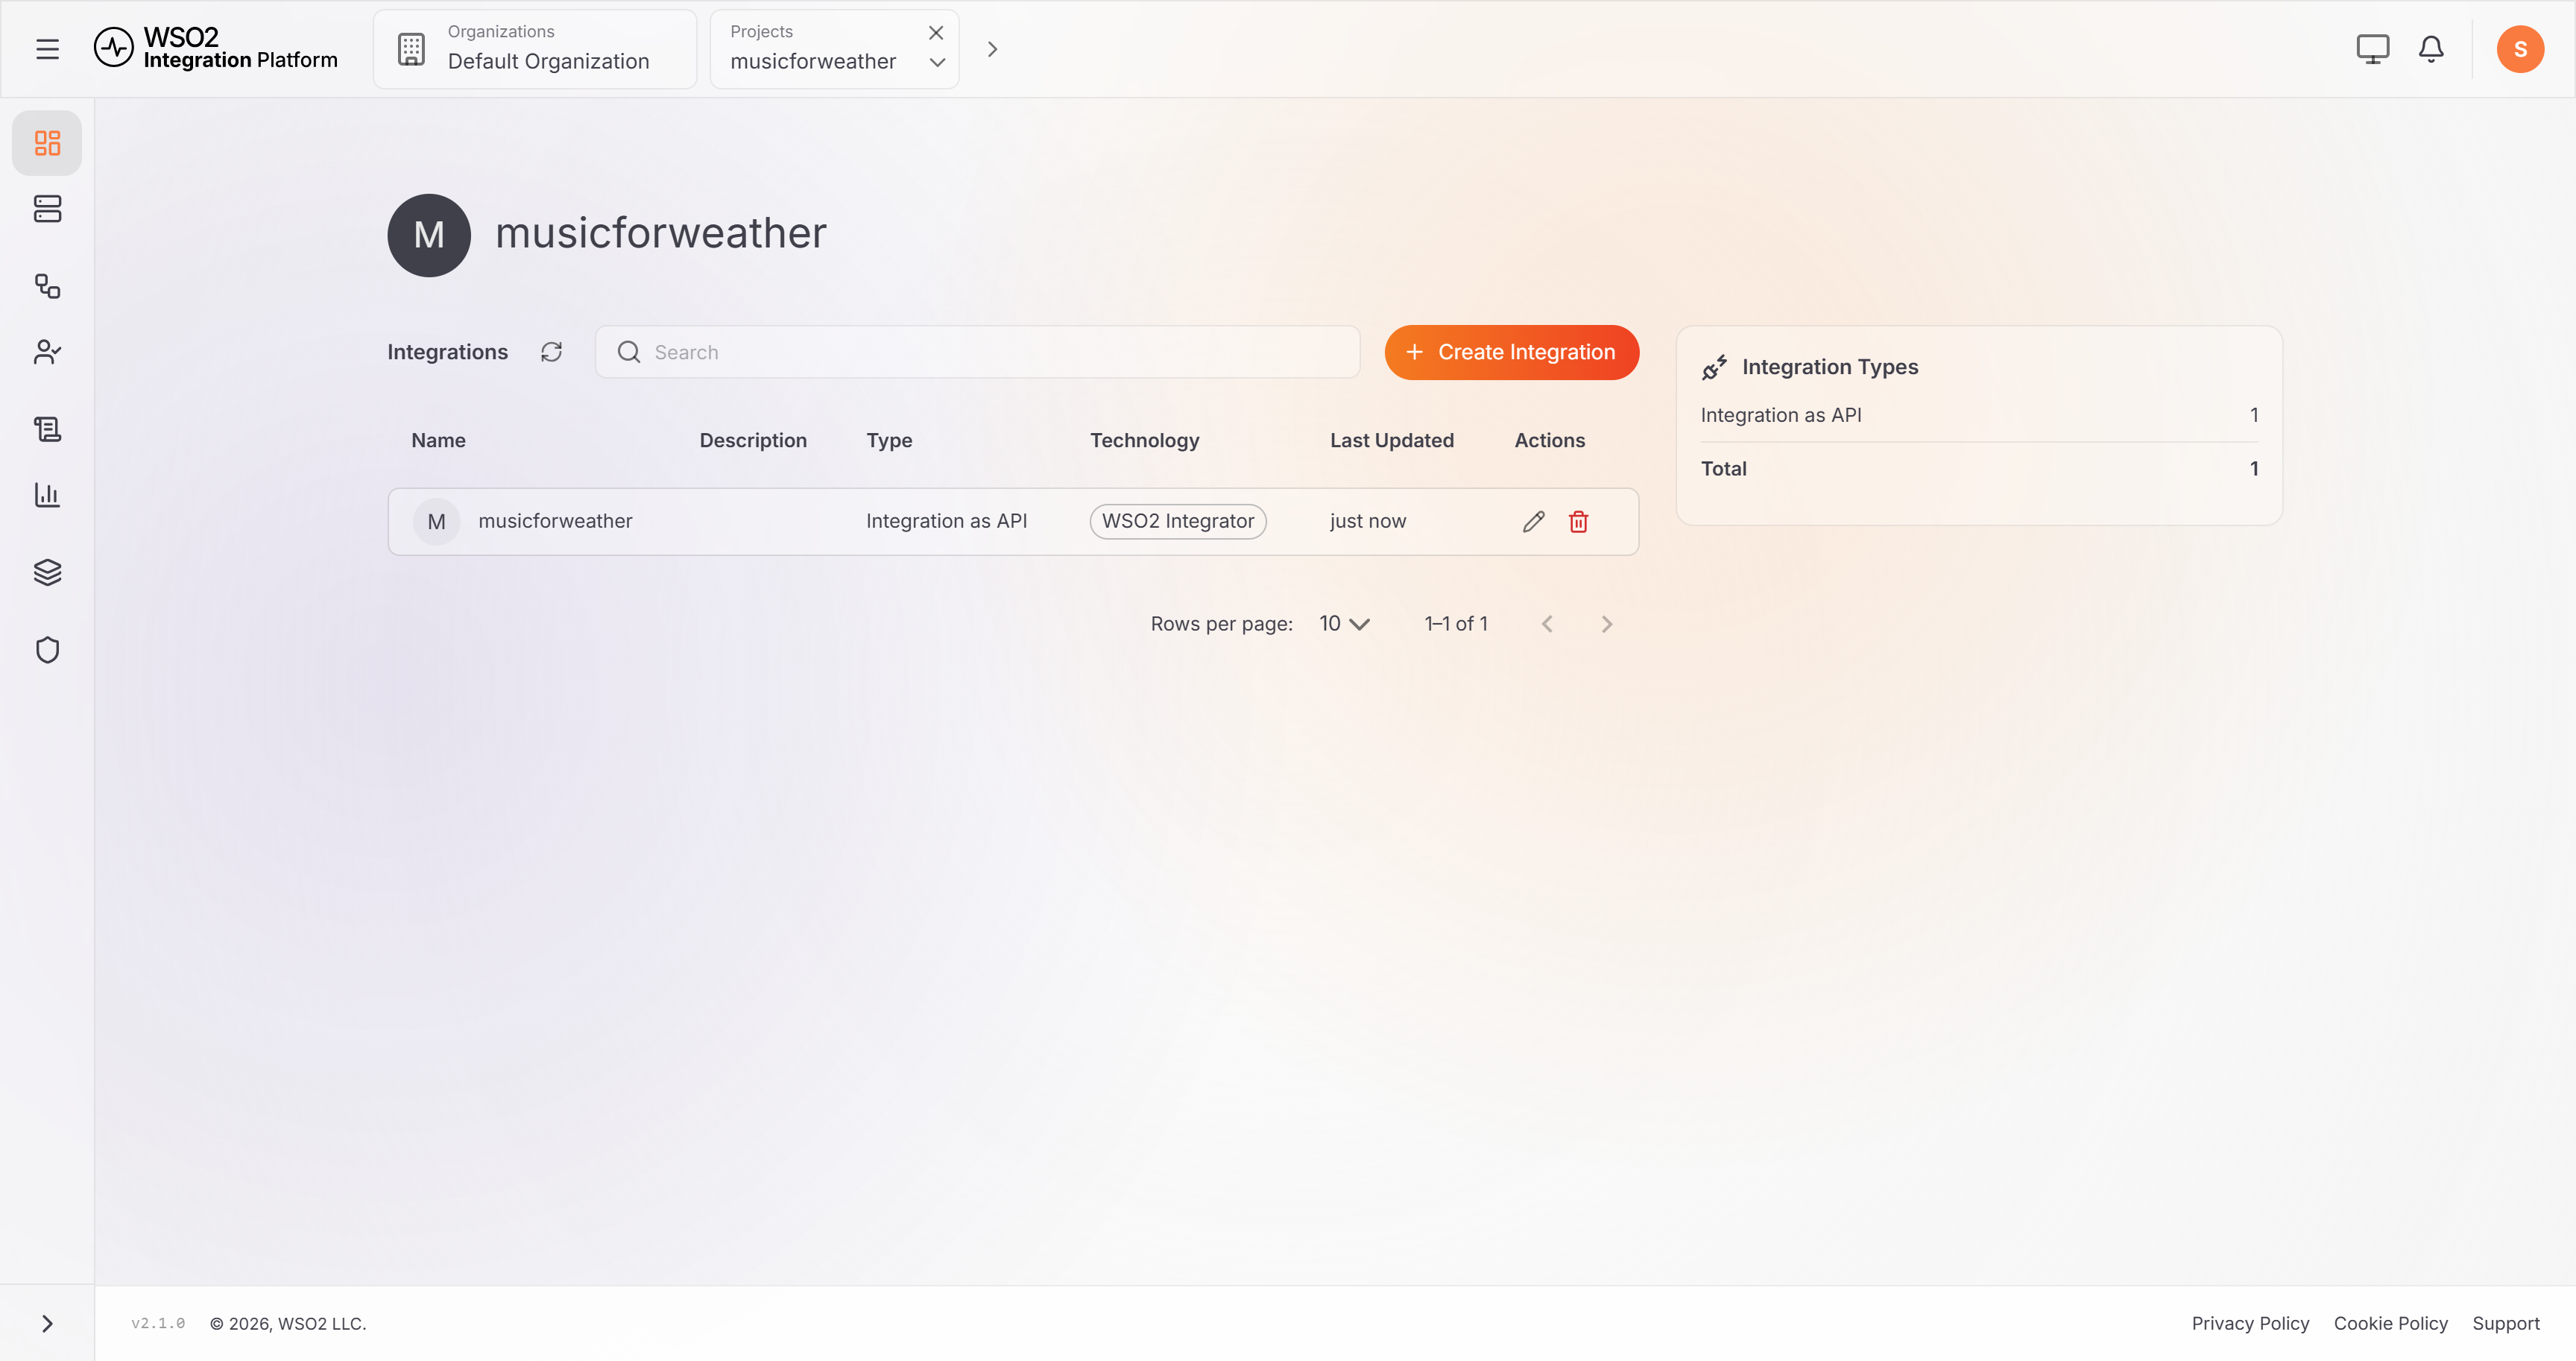Open the rows per page dropdown
The width and height of the screenshot is (2576, 1361).
(x=1344, y=624)
